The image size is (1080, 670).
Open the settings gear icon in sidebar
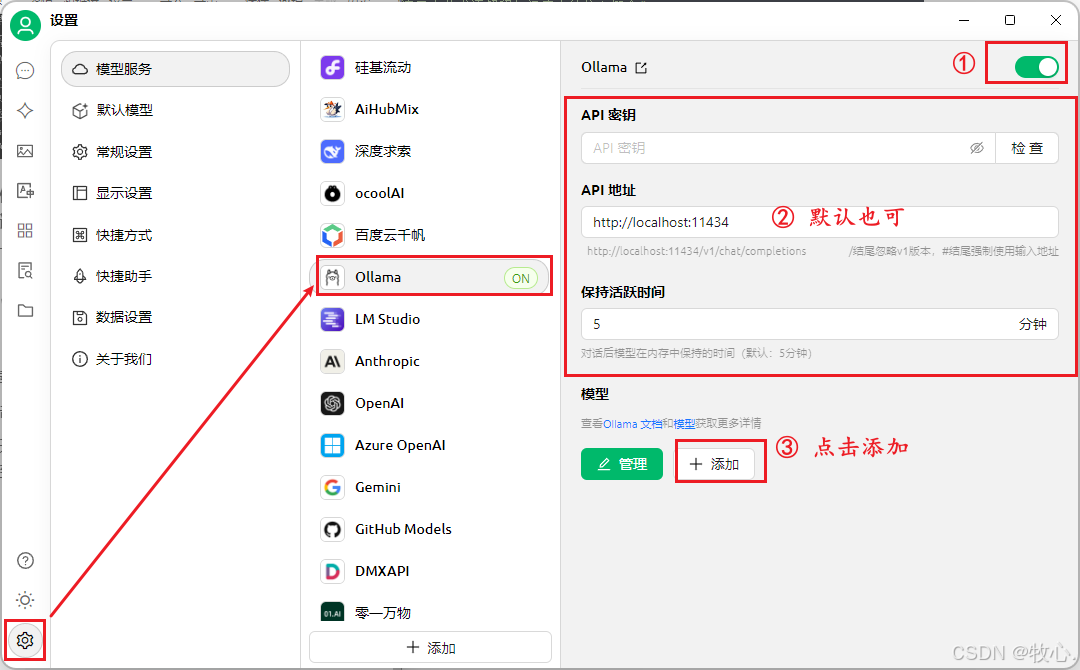pos(25,640)
